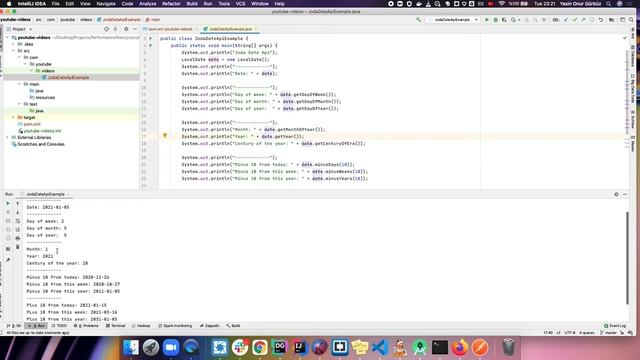Collapse the youtube-videos project root

pos(7,38)
